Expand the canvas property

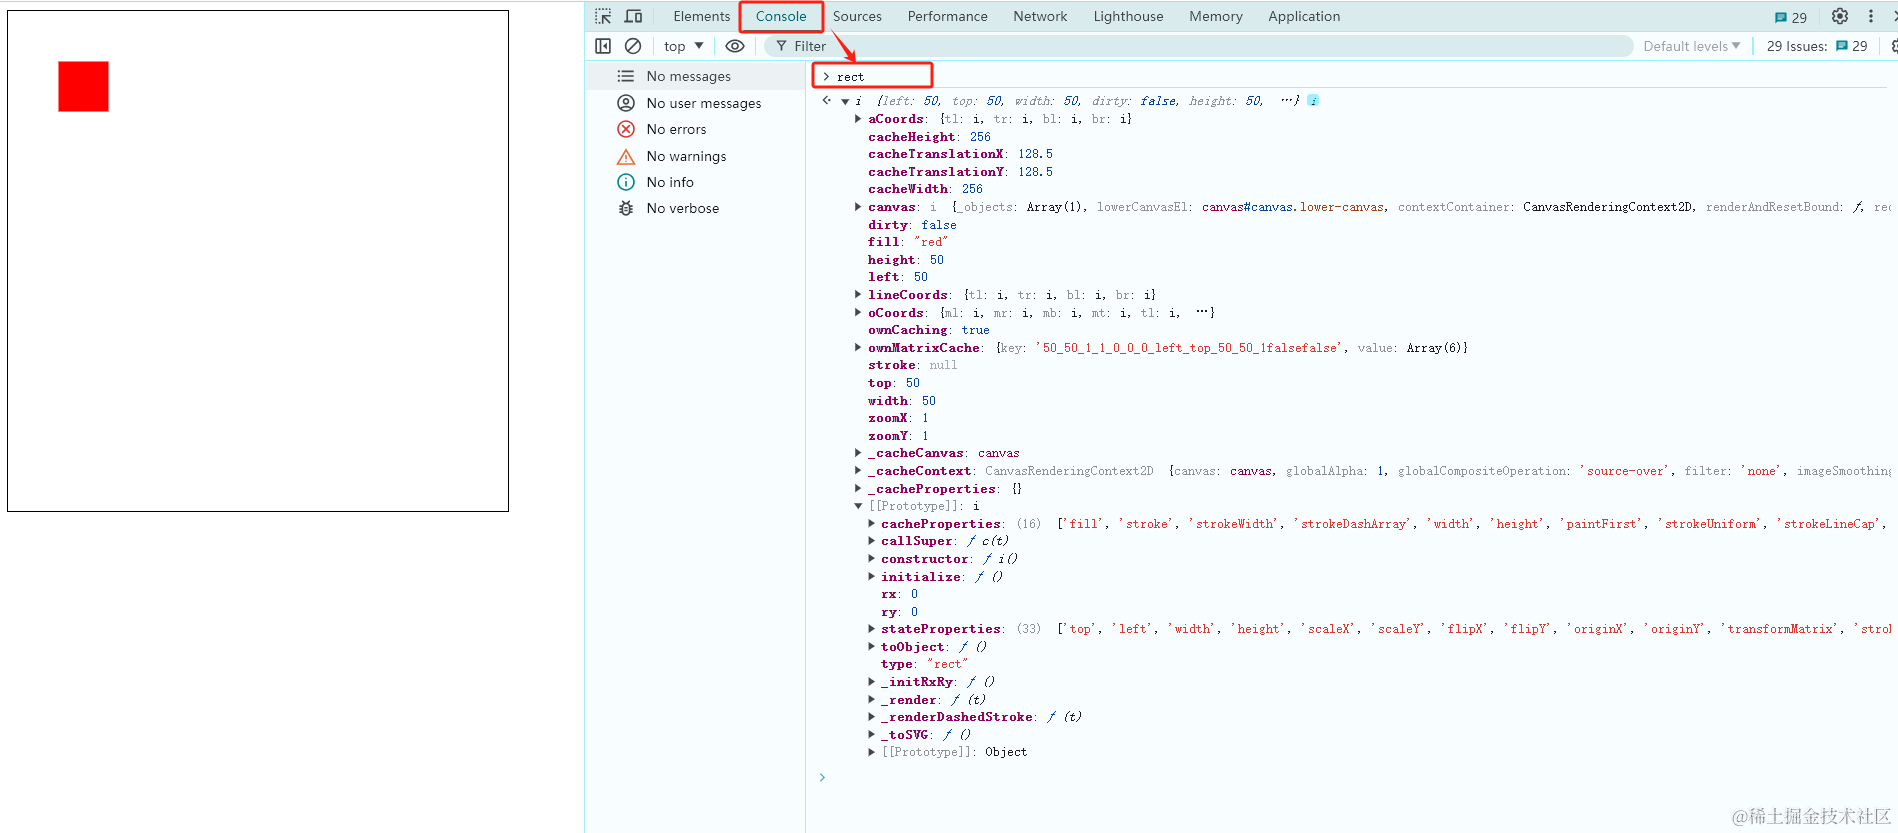(x=858, y=207)
